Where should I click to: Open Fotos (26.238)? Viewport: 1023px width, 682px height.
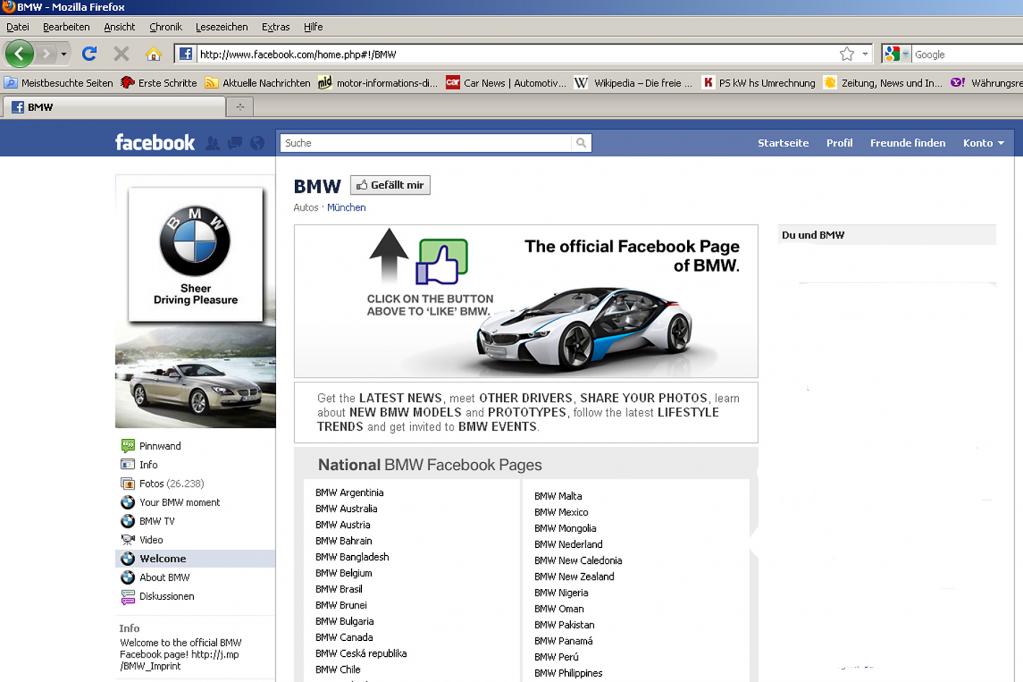[162, 484]
